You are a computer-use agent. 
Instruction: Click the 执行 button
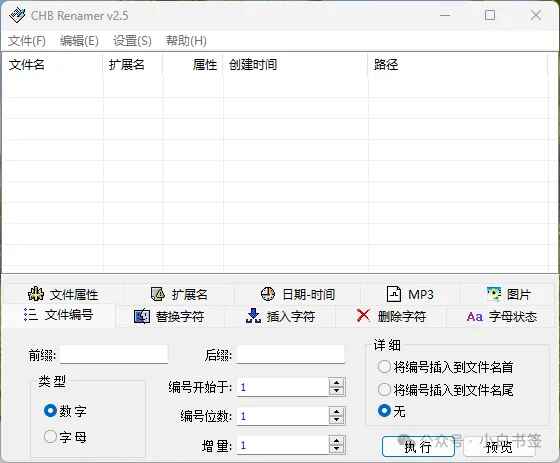[418, 447]
